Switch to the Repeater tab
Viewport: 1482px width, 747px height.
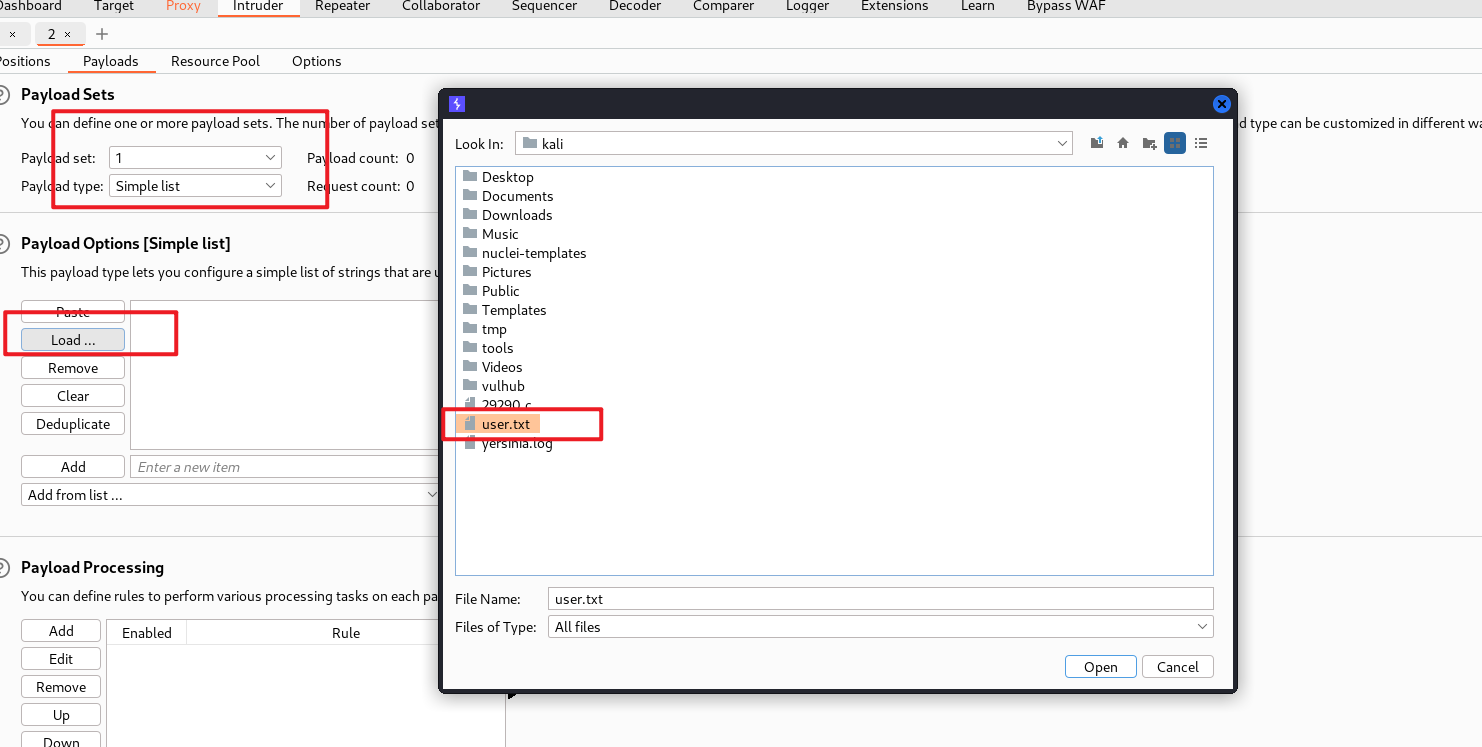(x=342, y=6)
